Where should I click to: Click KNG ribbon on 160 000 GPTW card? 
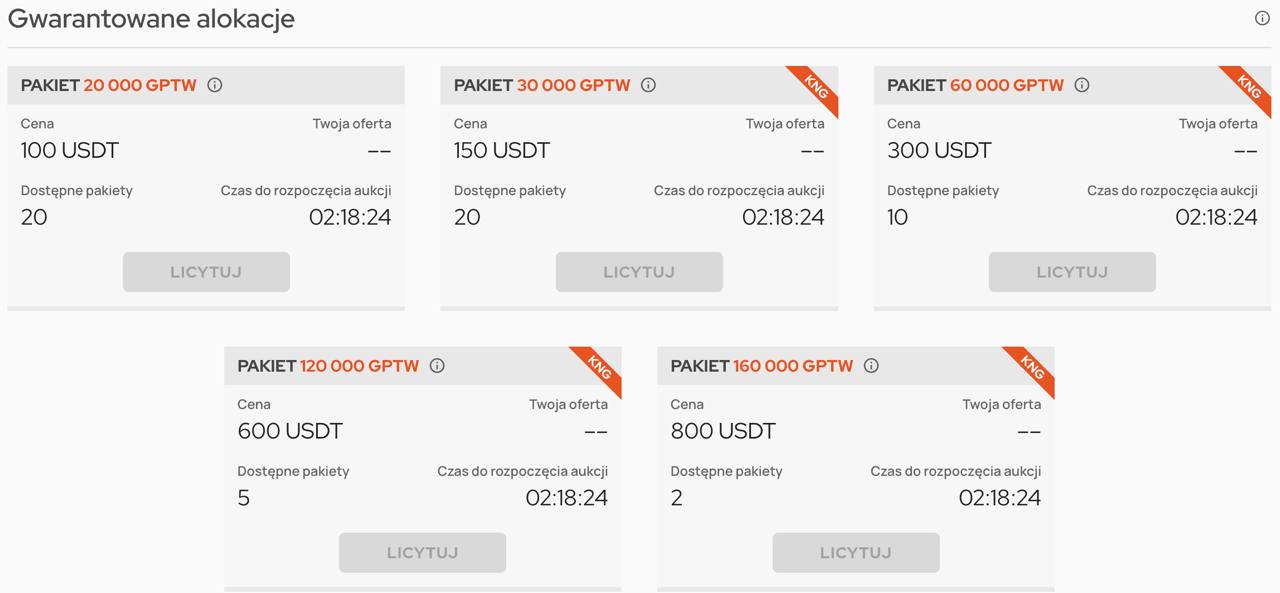(x=1032, y=369)
